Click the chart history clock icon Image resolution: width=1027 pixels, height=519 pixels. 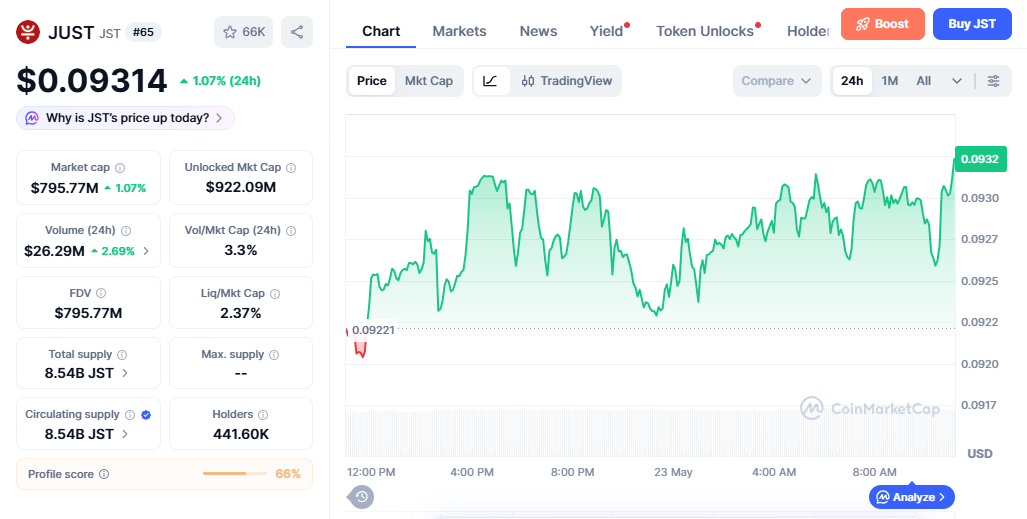(361, 497)
